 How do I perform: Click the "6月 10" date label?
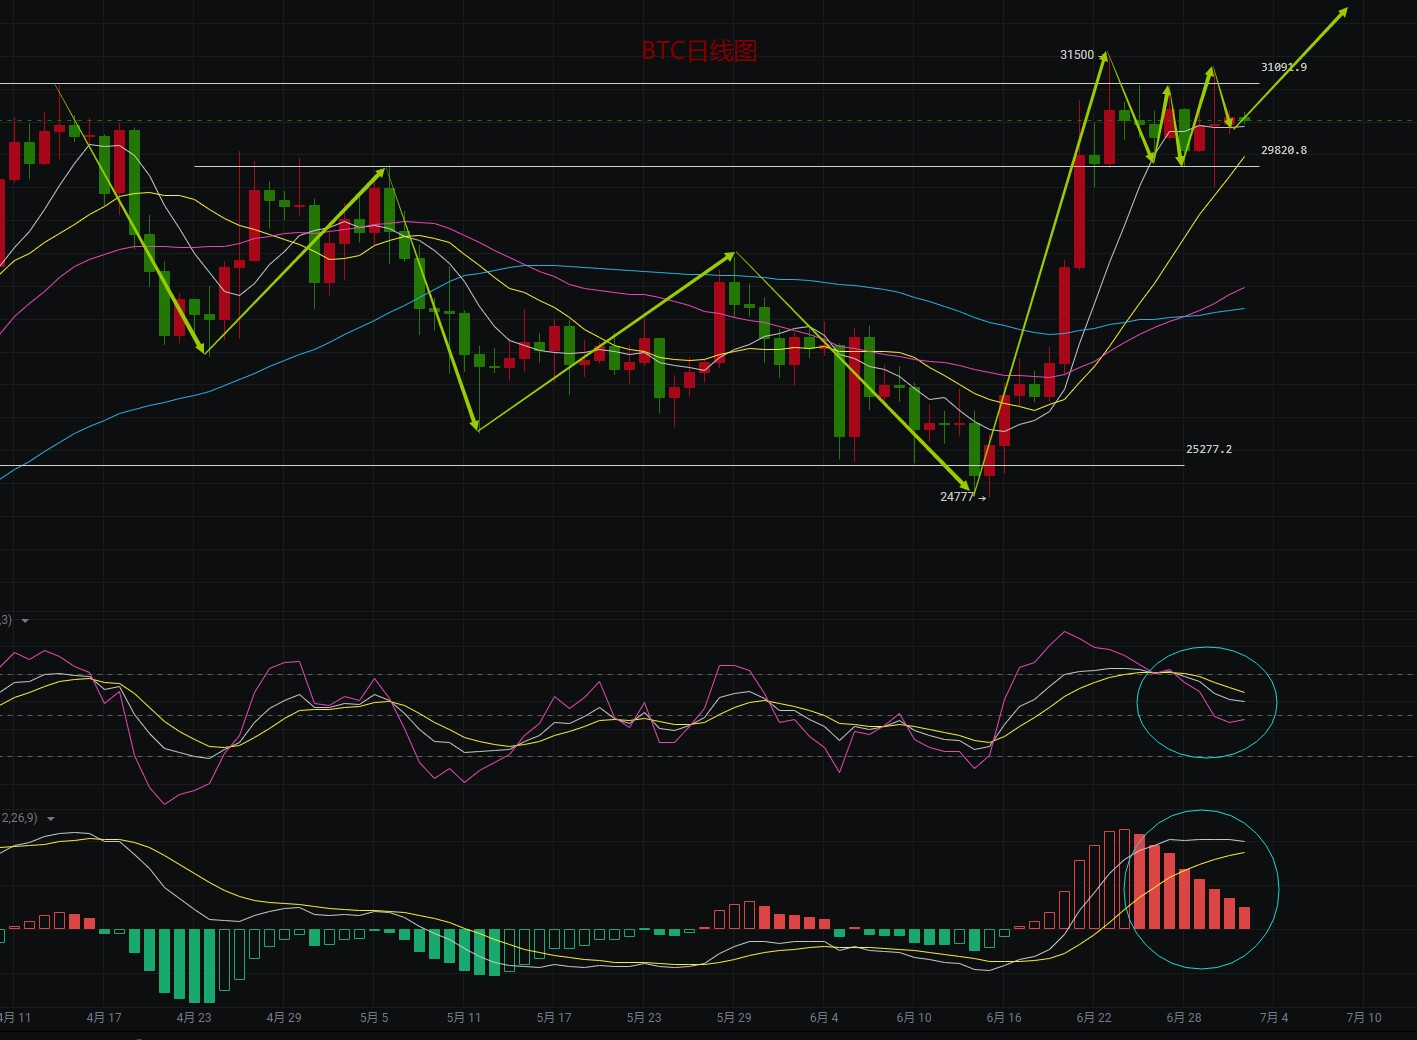click(914, 1018)
